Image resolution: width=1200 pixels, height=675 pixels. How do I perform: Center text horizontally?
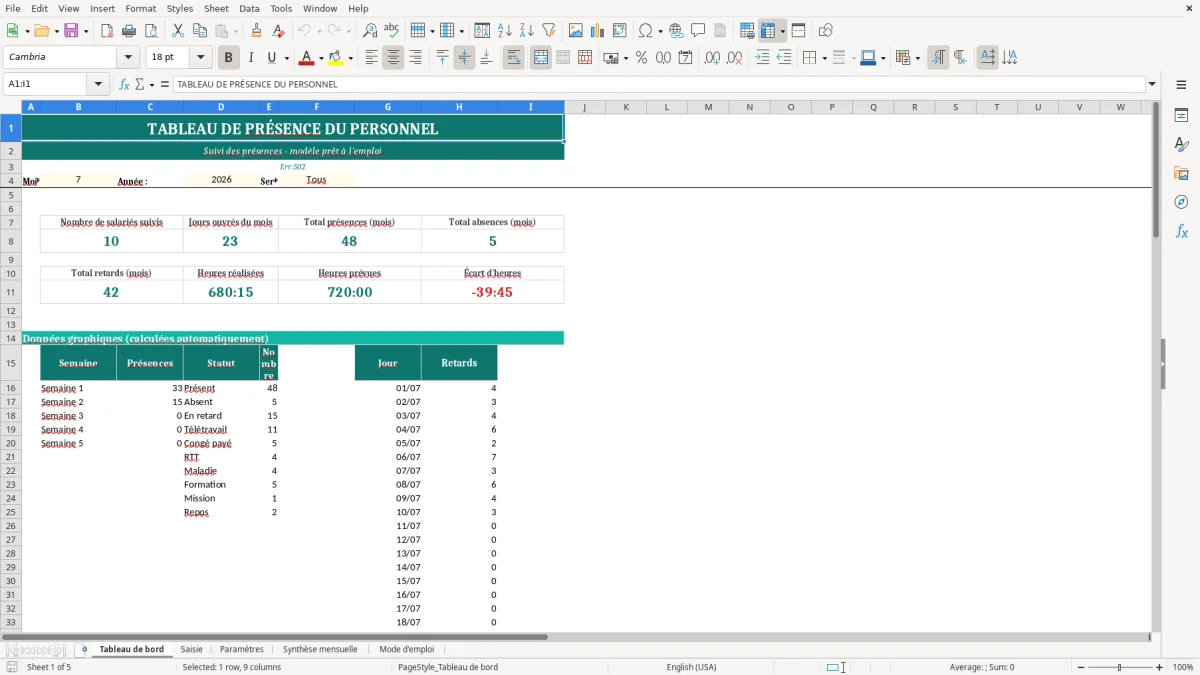[394, 58]
